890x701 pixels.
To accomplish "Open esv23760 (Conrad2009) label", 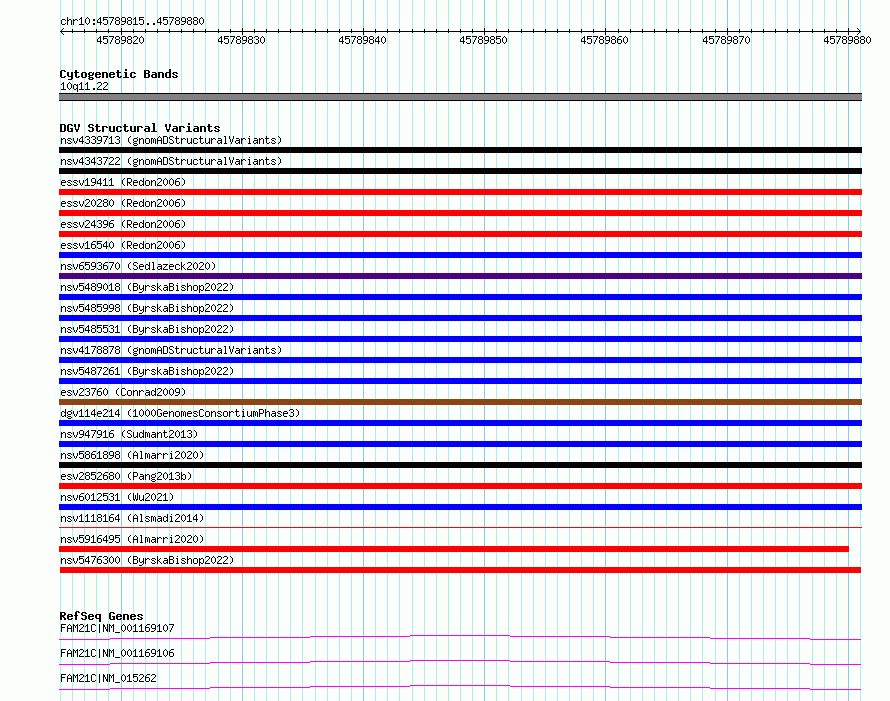I will click(123, 392).
